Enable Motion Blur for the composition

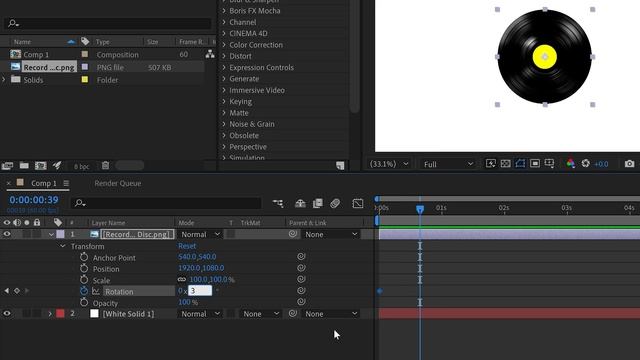click(335, 203)
